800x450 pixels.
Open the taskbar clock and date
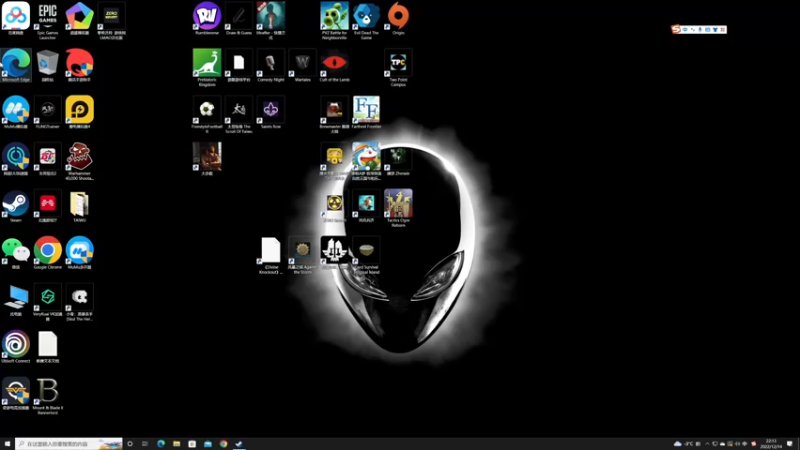click(x=771, y=444)
